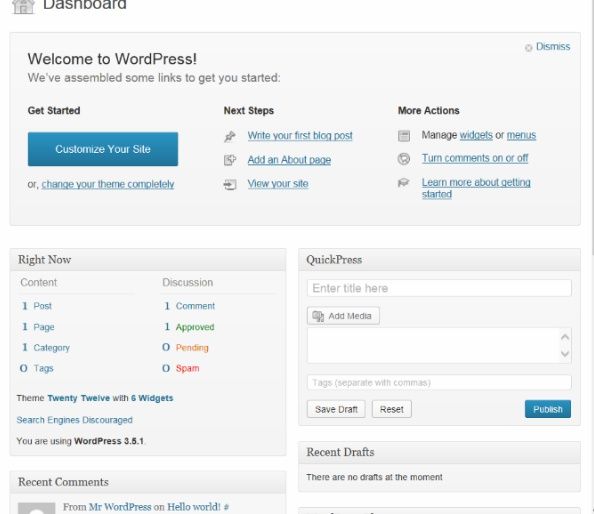This screenshot has width=594, height=514.
Task: Click the Save Draft button
Action: click(x=336, y=409)
